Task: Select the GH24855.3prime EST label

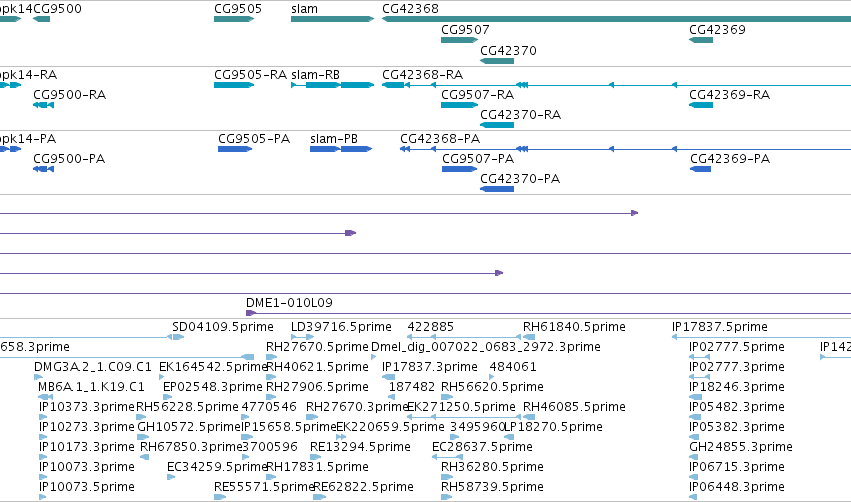Action: [741, 447]
